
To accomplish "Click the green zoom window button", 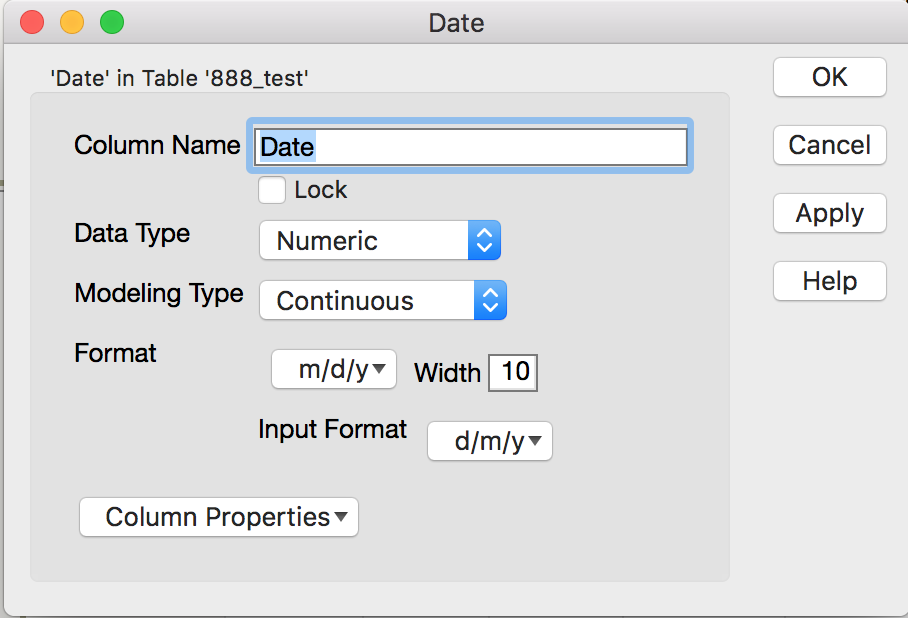I will 112,22.
